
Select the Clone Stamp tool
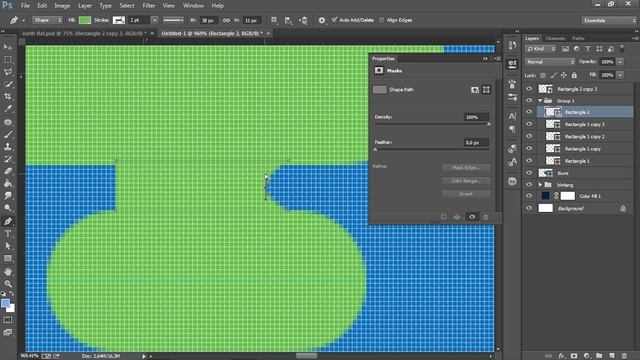click(x=8, y=147)
